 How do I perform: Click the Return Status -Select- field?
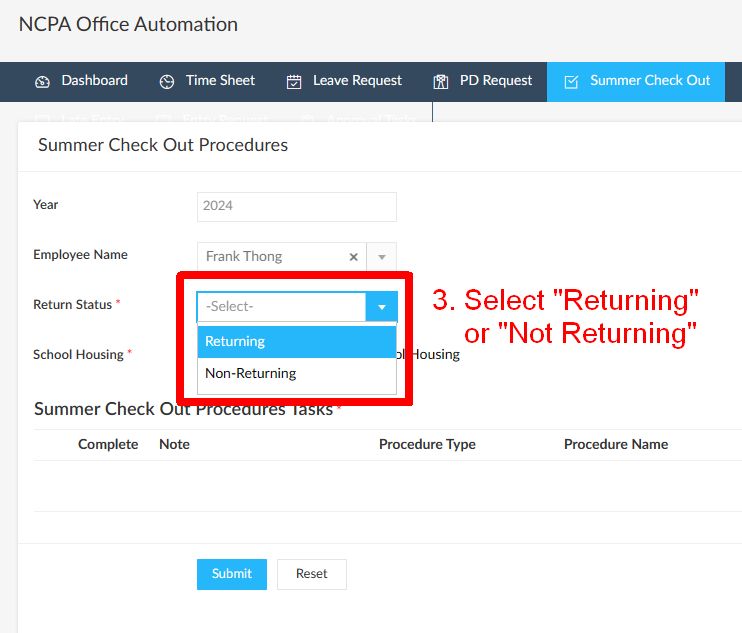click(x=281, y=307)
